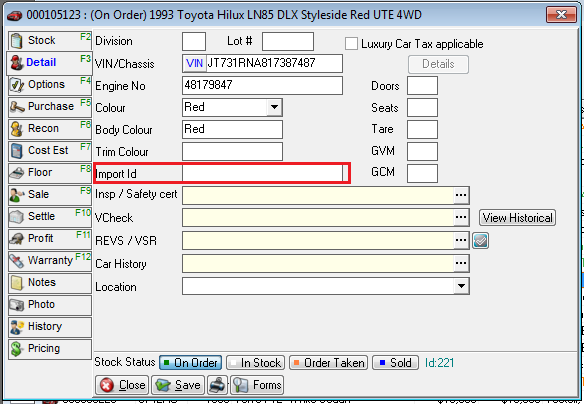Save the vehicle record
Image resolution: width=584 pixels, height=404 pixels.
[x=178, y=385]
